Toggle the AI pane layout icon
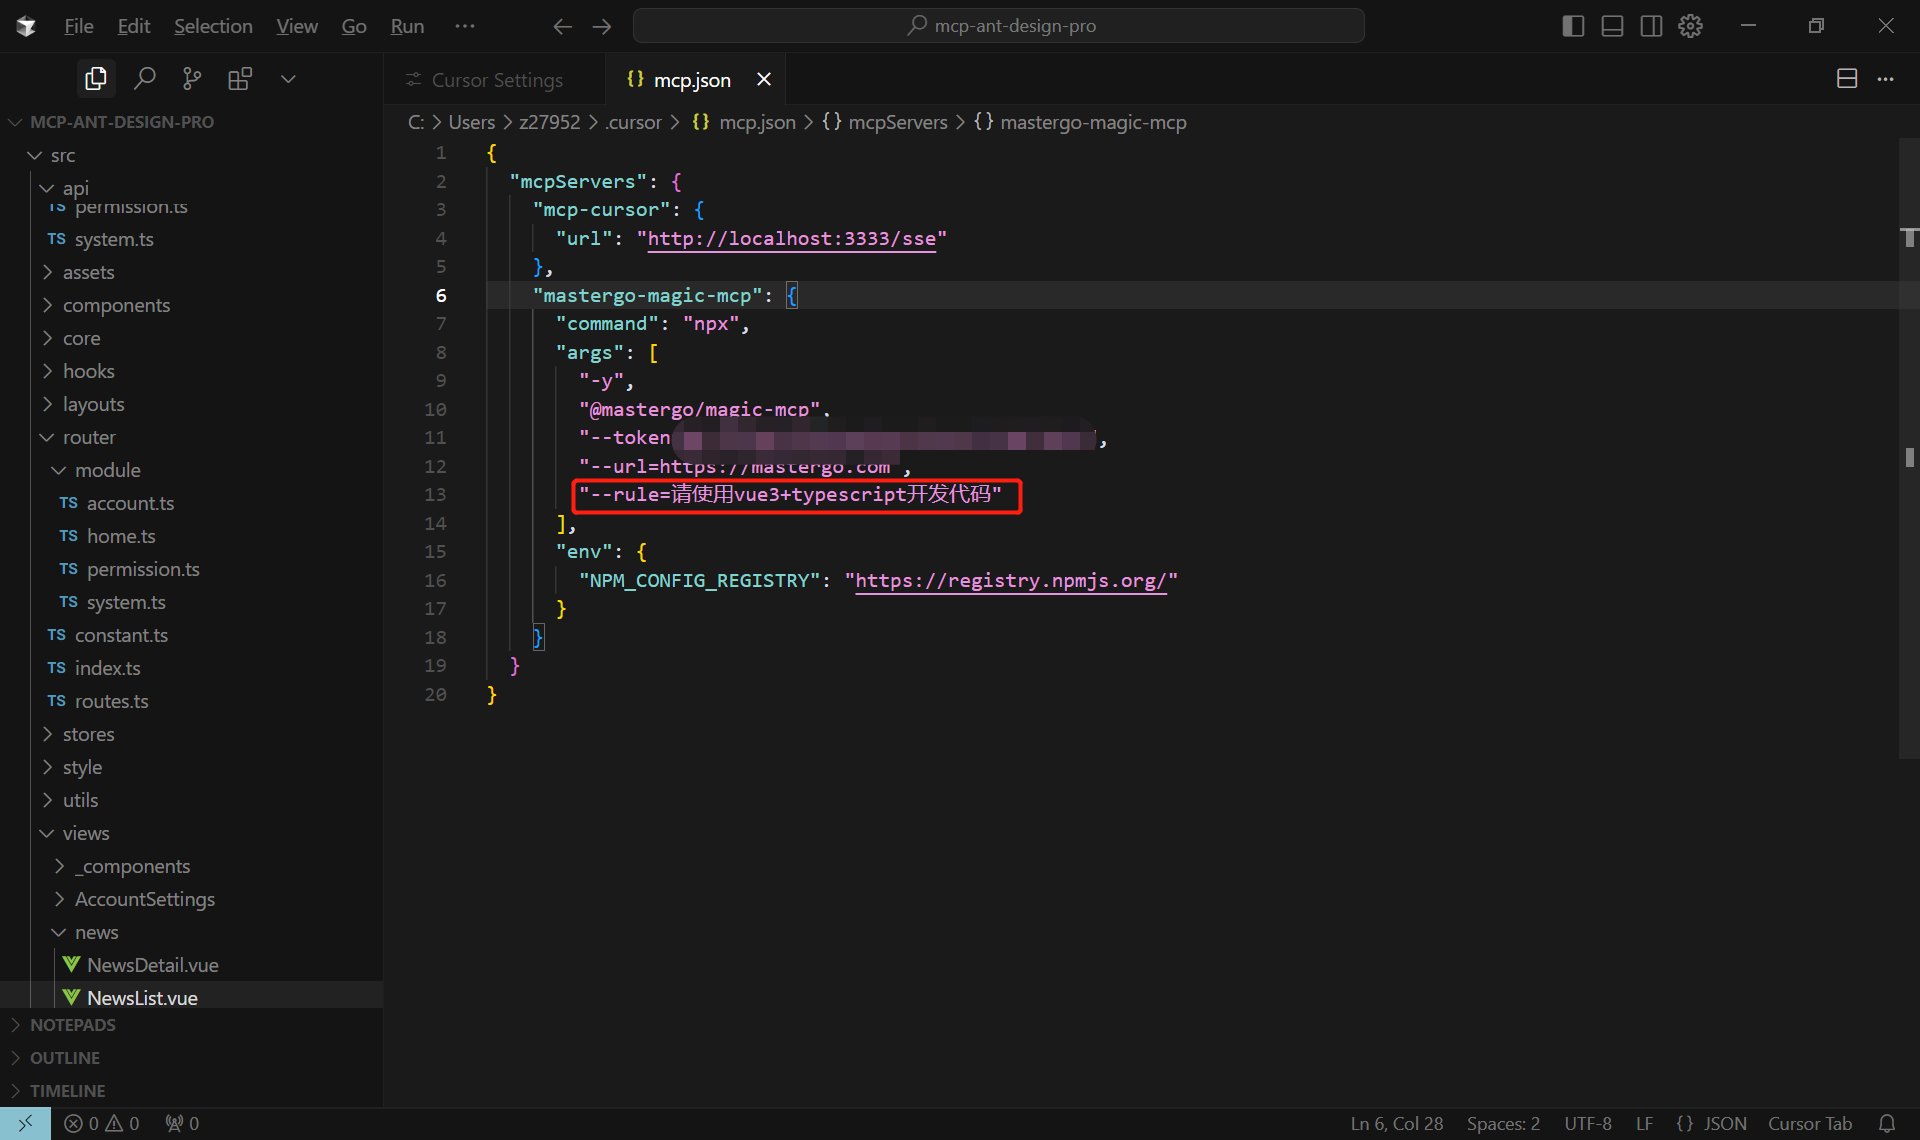Viewport: 1920px width, 1140px height. point(1651,26)
